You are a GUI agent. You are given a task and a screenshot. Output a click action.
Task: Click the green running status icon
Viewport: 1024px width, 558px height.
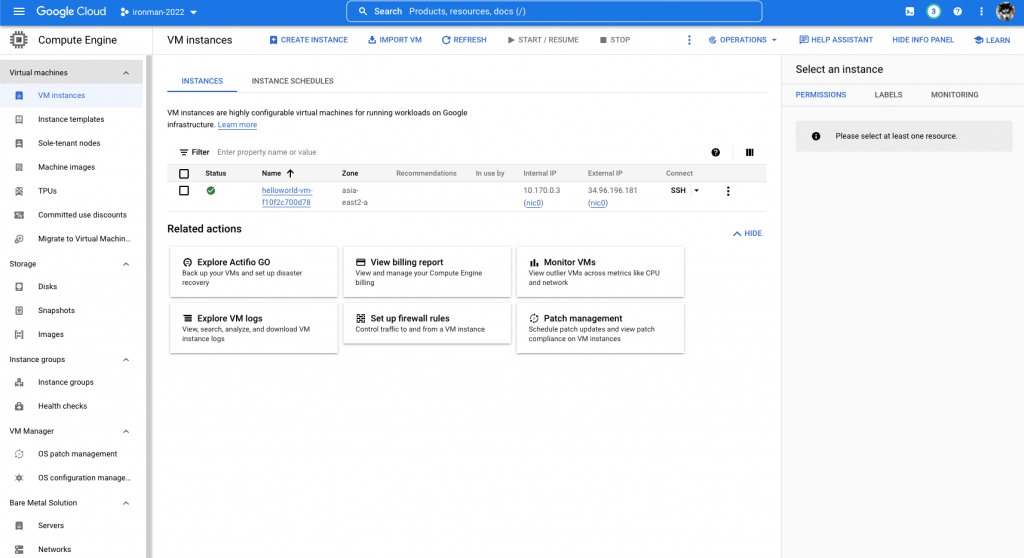[210, 191]
